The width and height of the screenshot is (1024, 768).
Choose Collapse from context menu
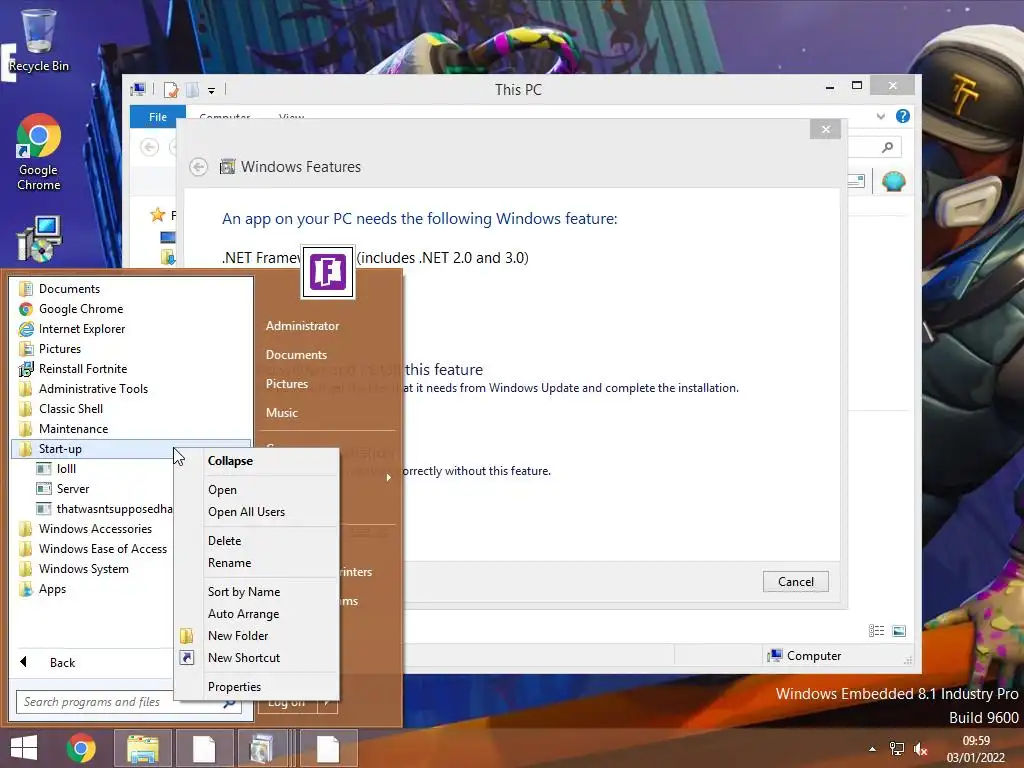[x=257, y=461]
